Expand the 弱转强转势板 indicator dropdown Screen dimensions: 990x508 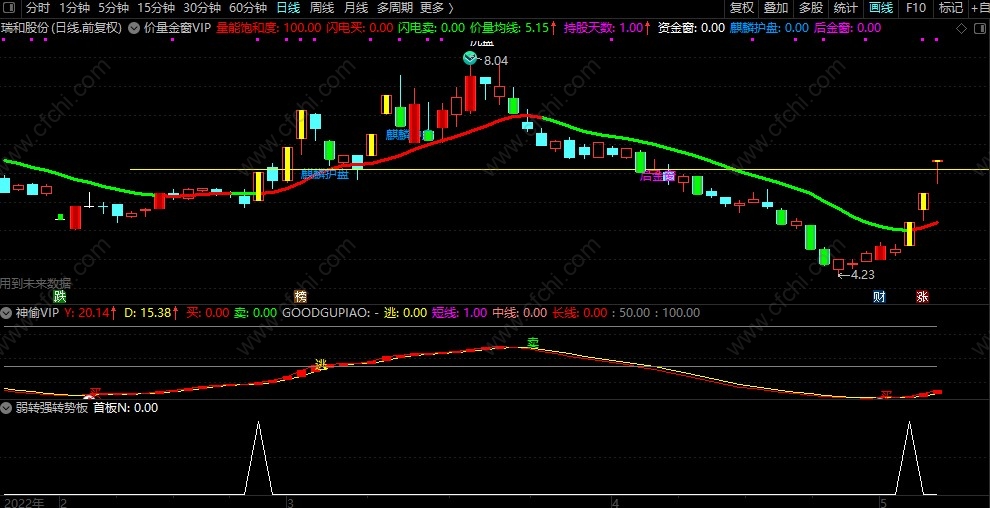pyautogui.click(x=6, y=408)
